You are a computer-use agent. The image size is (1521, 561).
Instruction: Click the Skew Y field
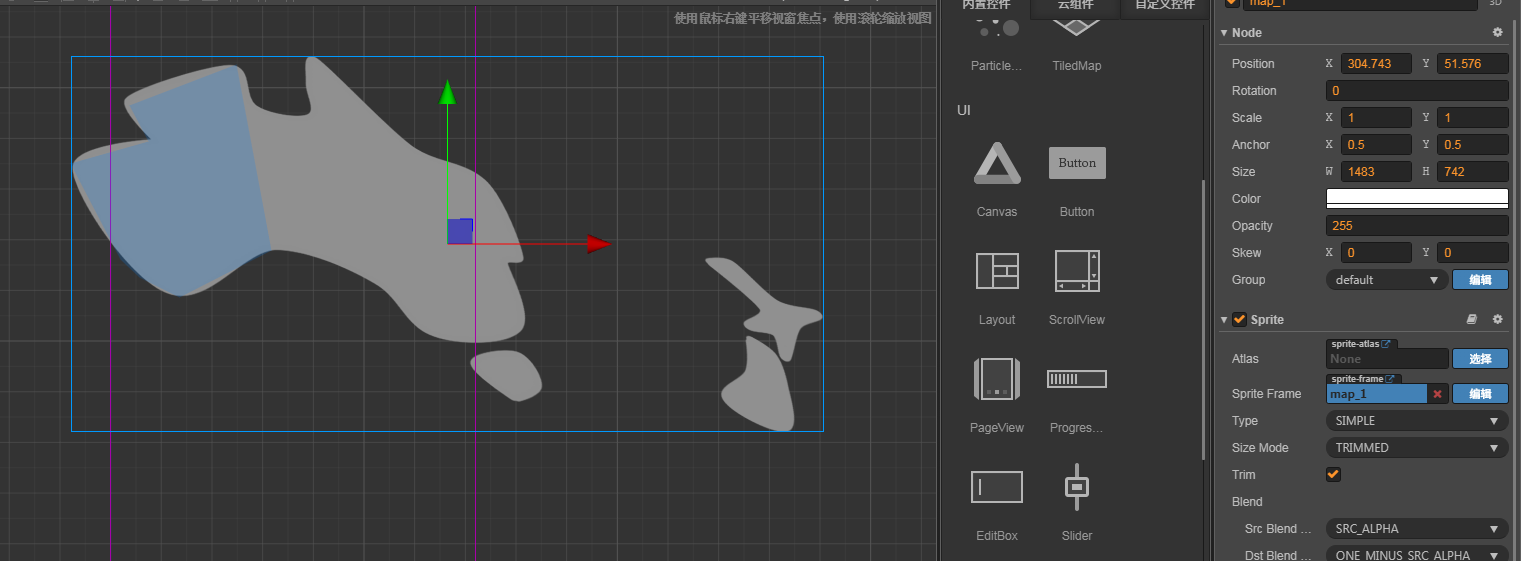tap(1472, 253)
